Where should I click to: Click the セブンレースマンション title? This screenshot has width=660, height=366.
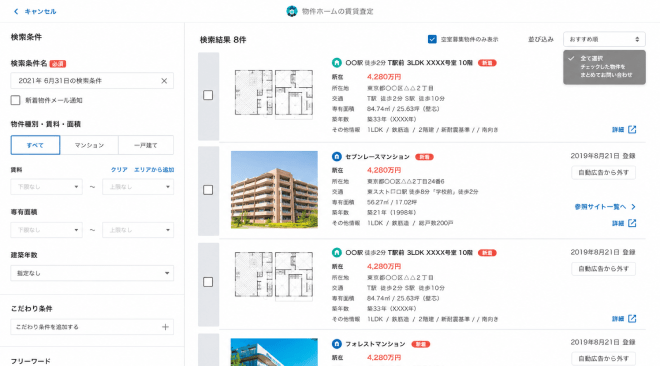pos(377,156)
